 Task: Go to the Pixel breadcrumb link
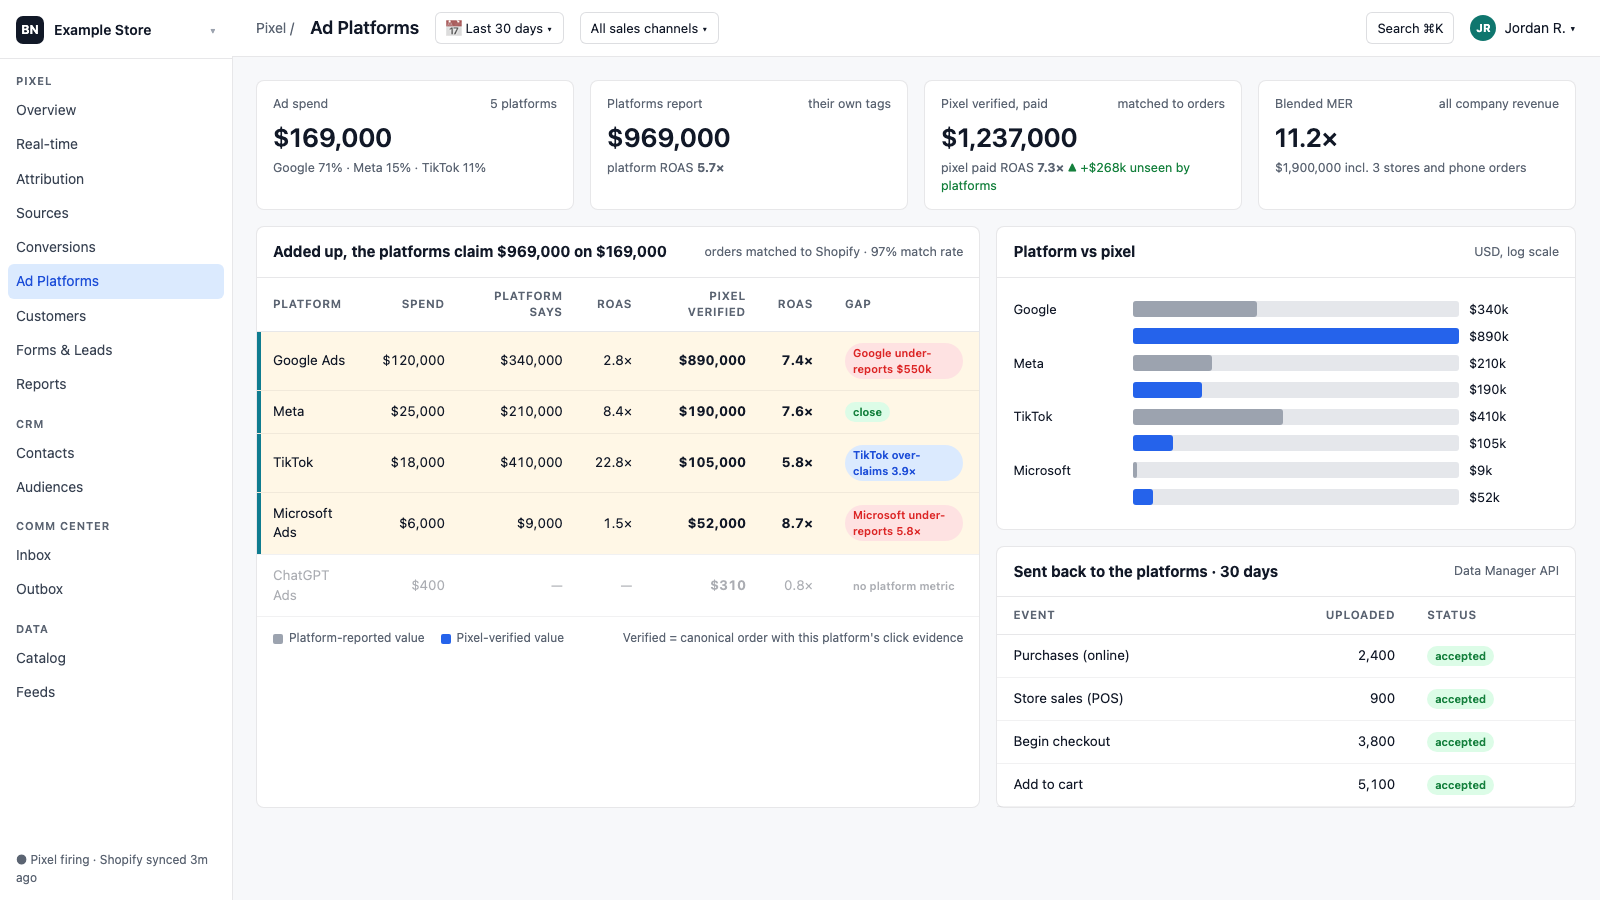click(271, 28)
